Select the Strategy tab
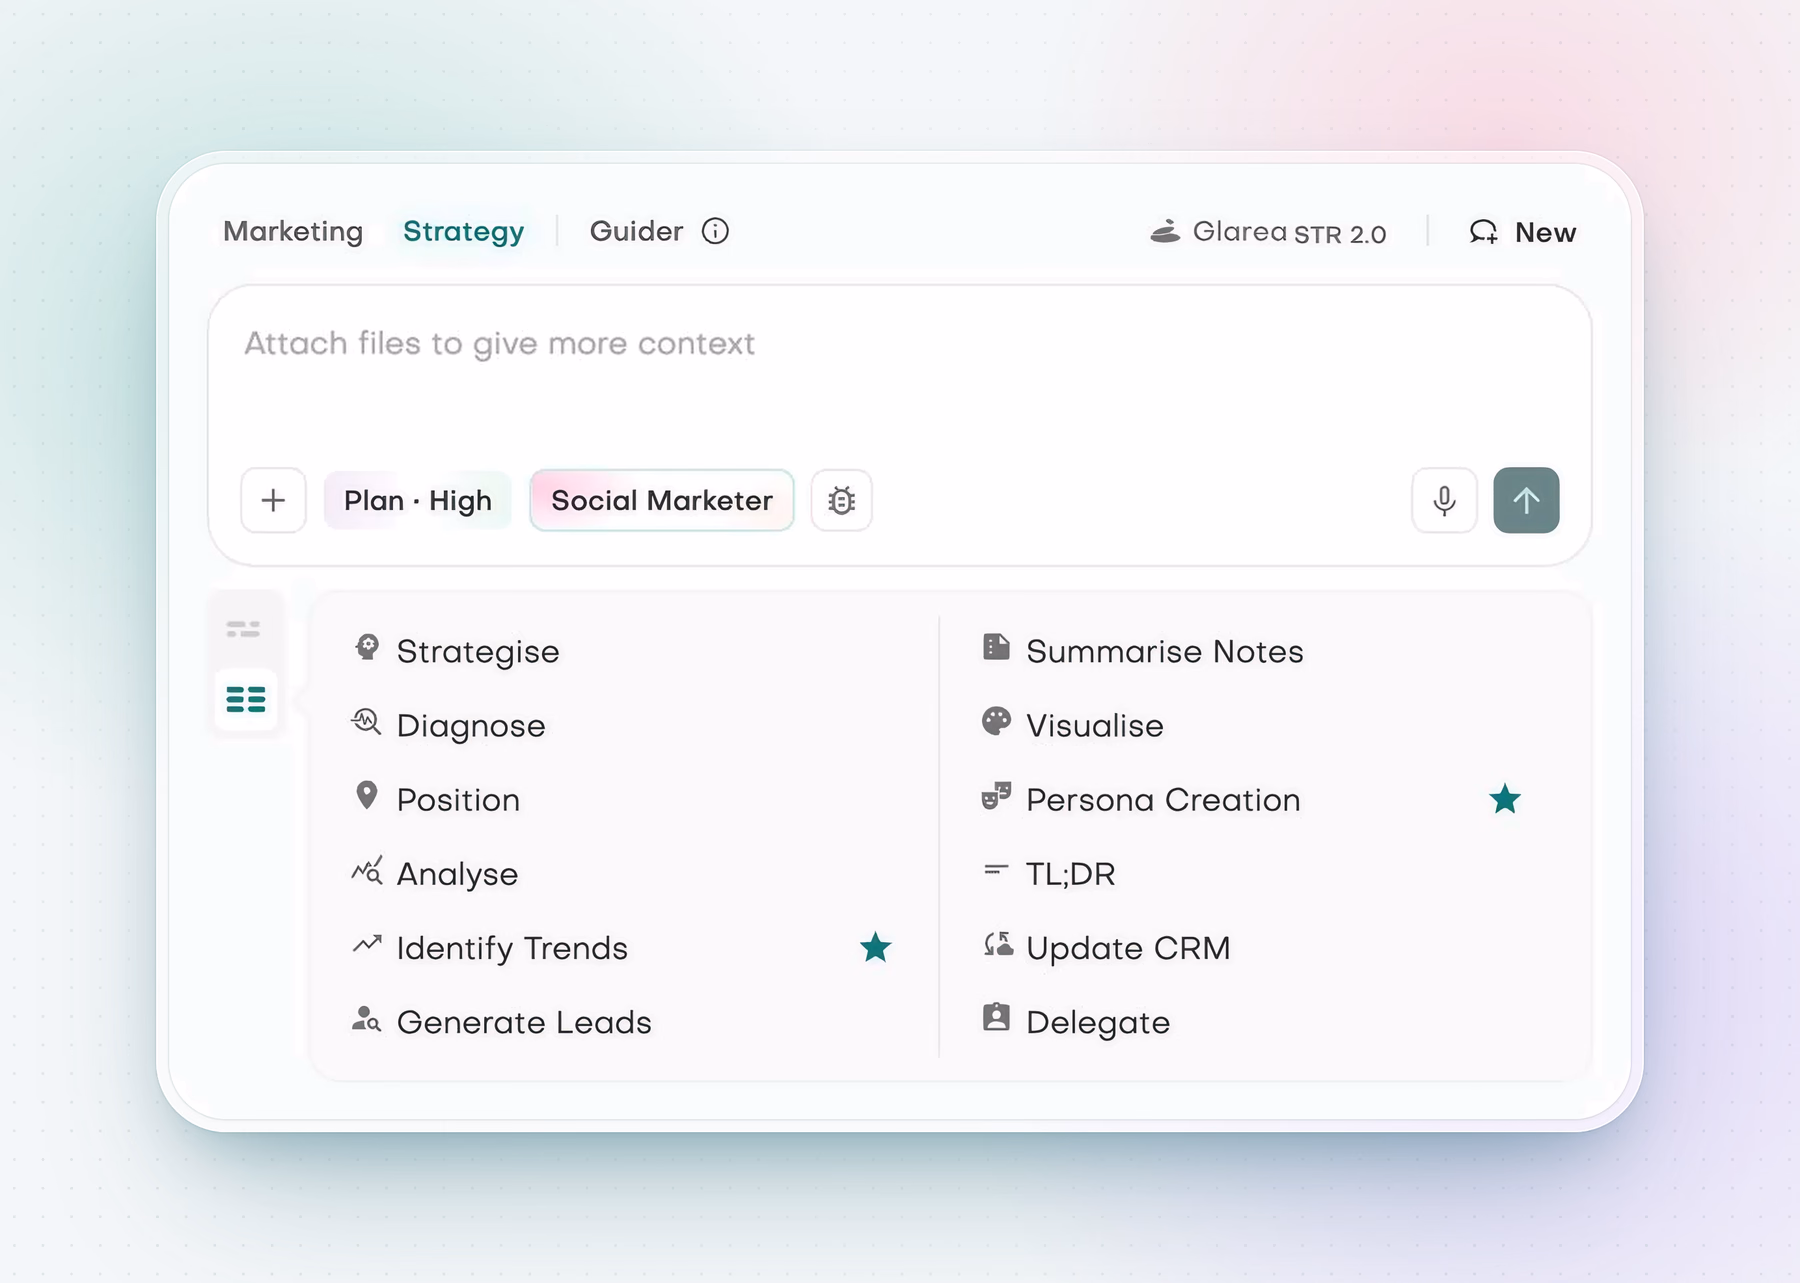Image resolution: width=1800 pixels, height=1283 pixels. [463, 231]
